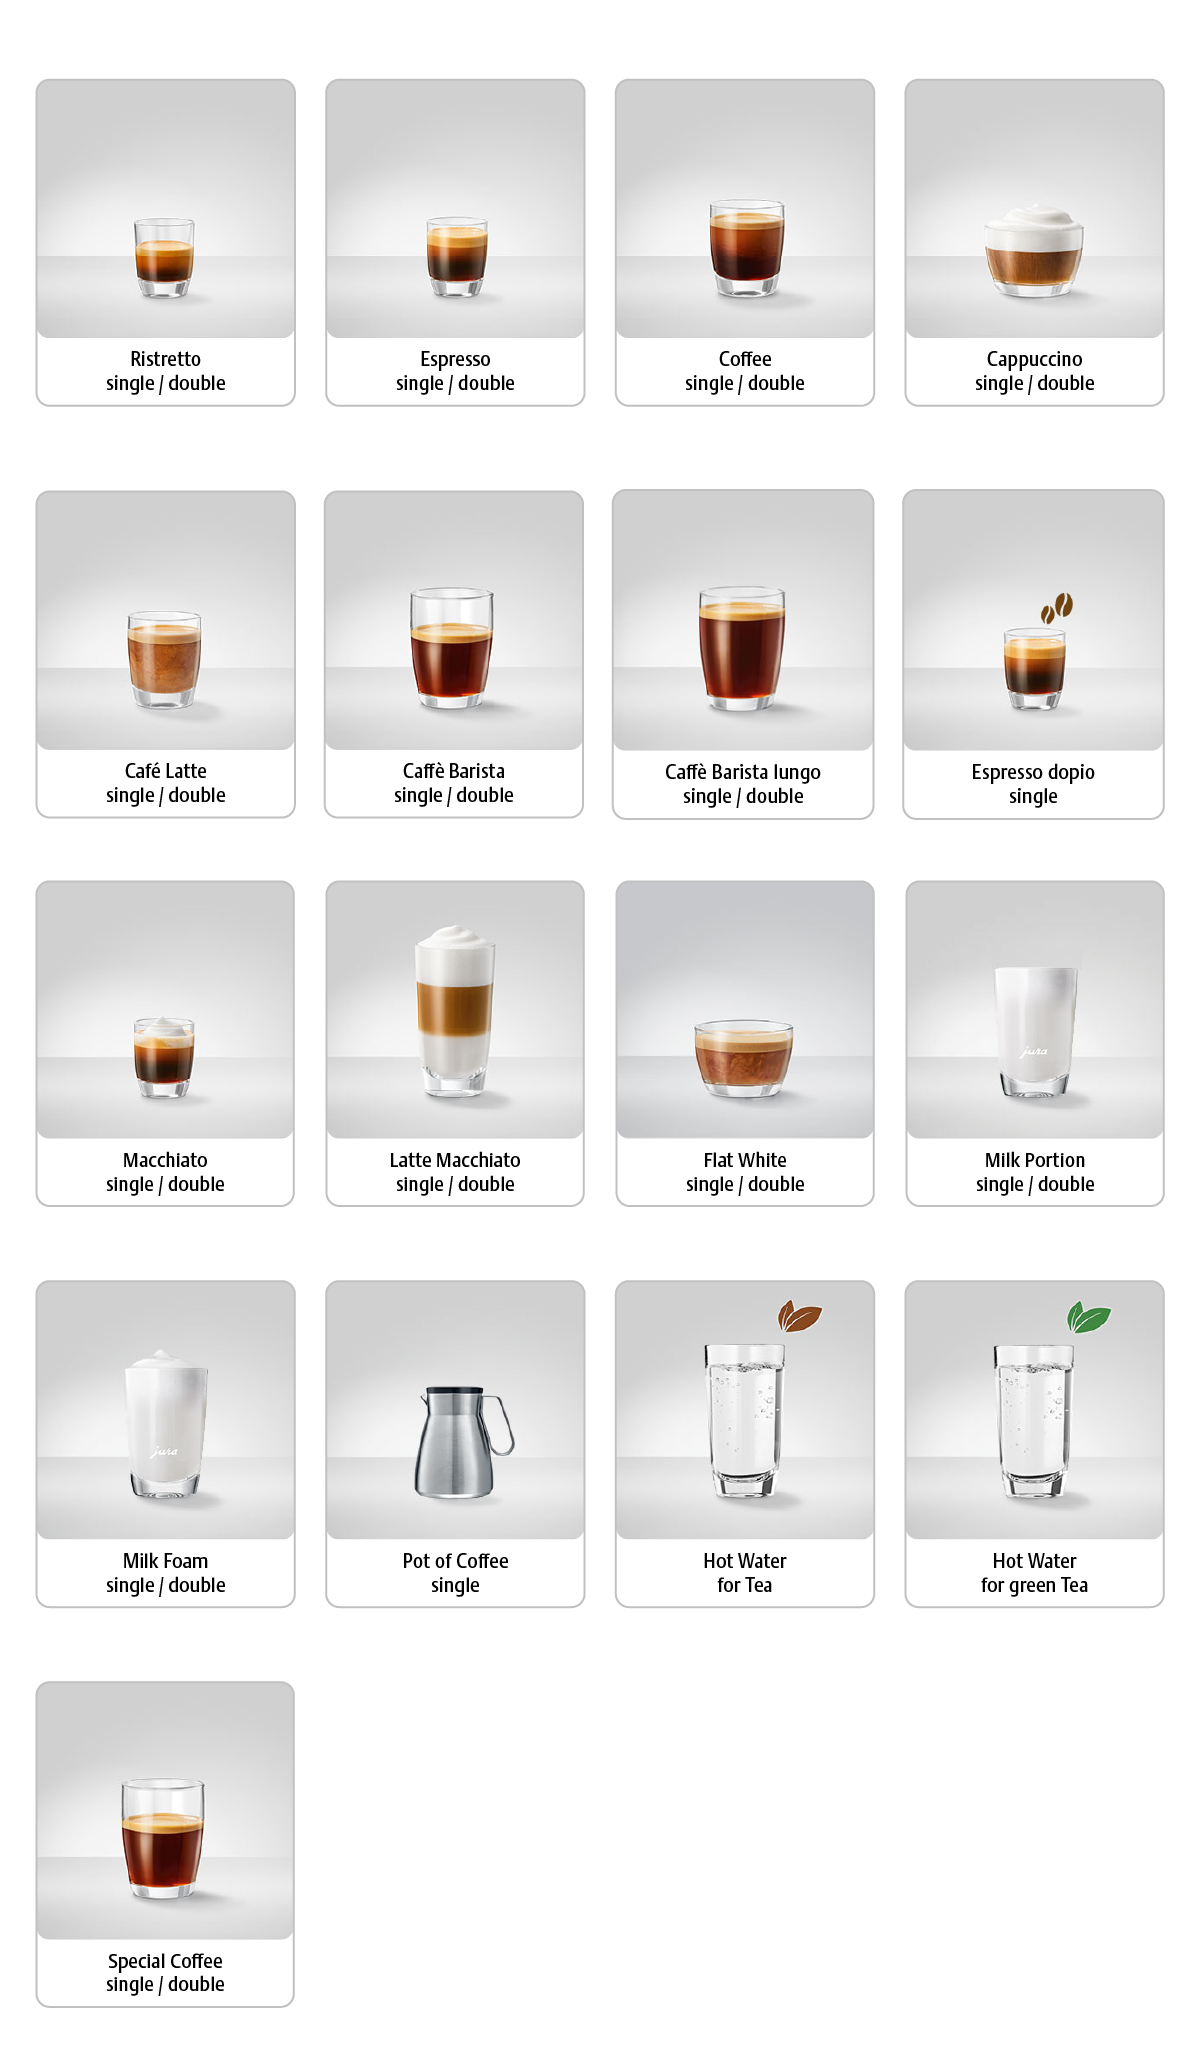1201x2047 pixels.
Task: Pick the Coffee glass image
Action: [746, 248]
